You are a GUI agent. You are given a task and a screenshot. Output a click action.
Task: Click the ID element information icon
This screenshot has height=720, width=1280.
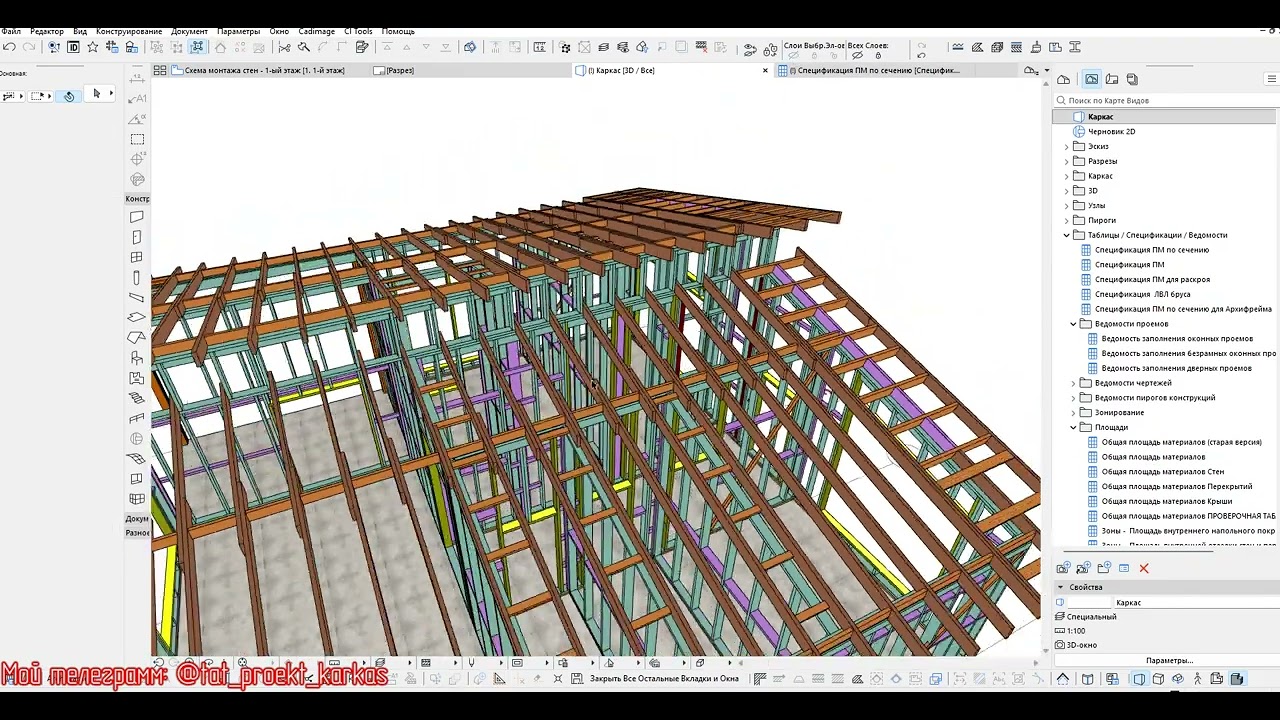coord(73,47)
